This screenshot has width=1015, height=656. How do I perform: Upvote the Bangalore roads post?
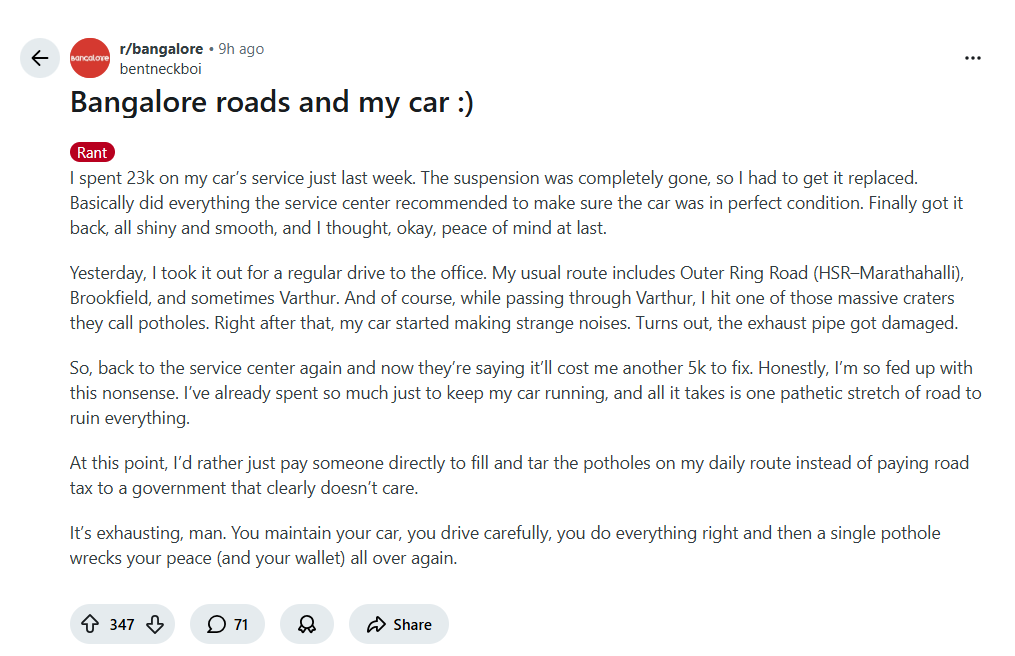(90, 624)
